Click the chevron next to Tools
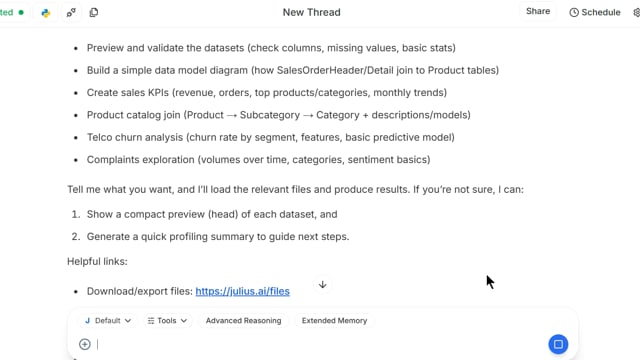The width and height of the screenshot is (640, 360). [x=184, y=320]
